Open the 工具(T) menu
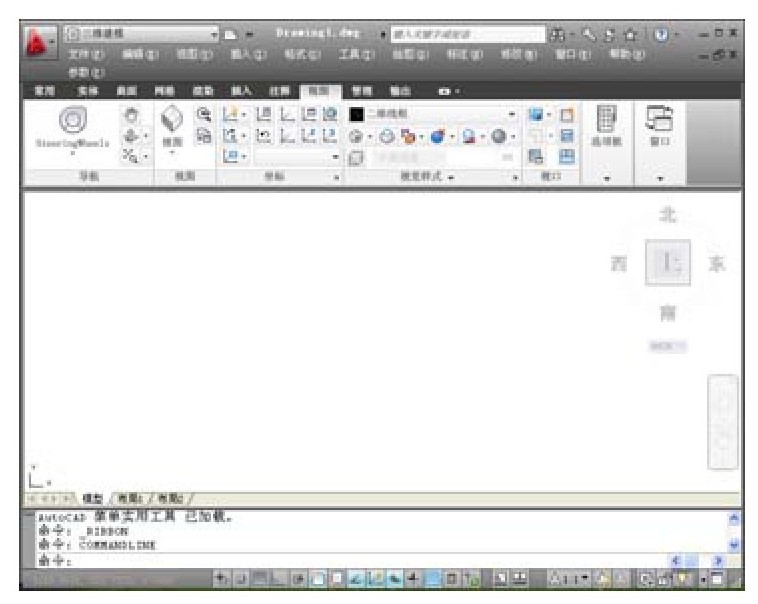The image size is (758, 604). click(356, 54)
